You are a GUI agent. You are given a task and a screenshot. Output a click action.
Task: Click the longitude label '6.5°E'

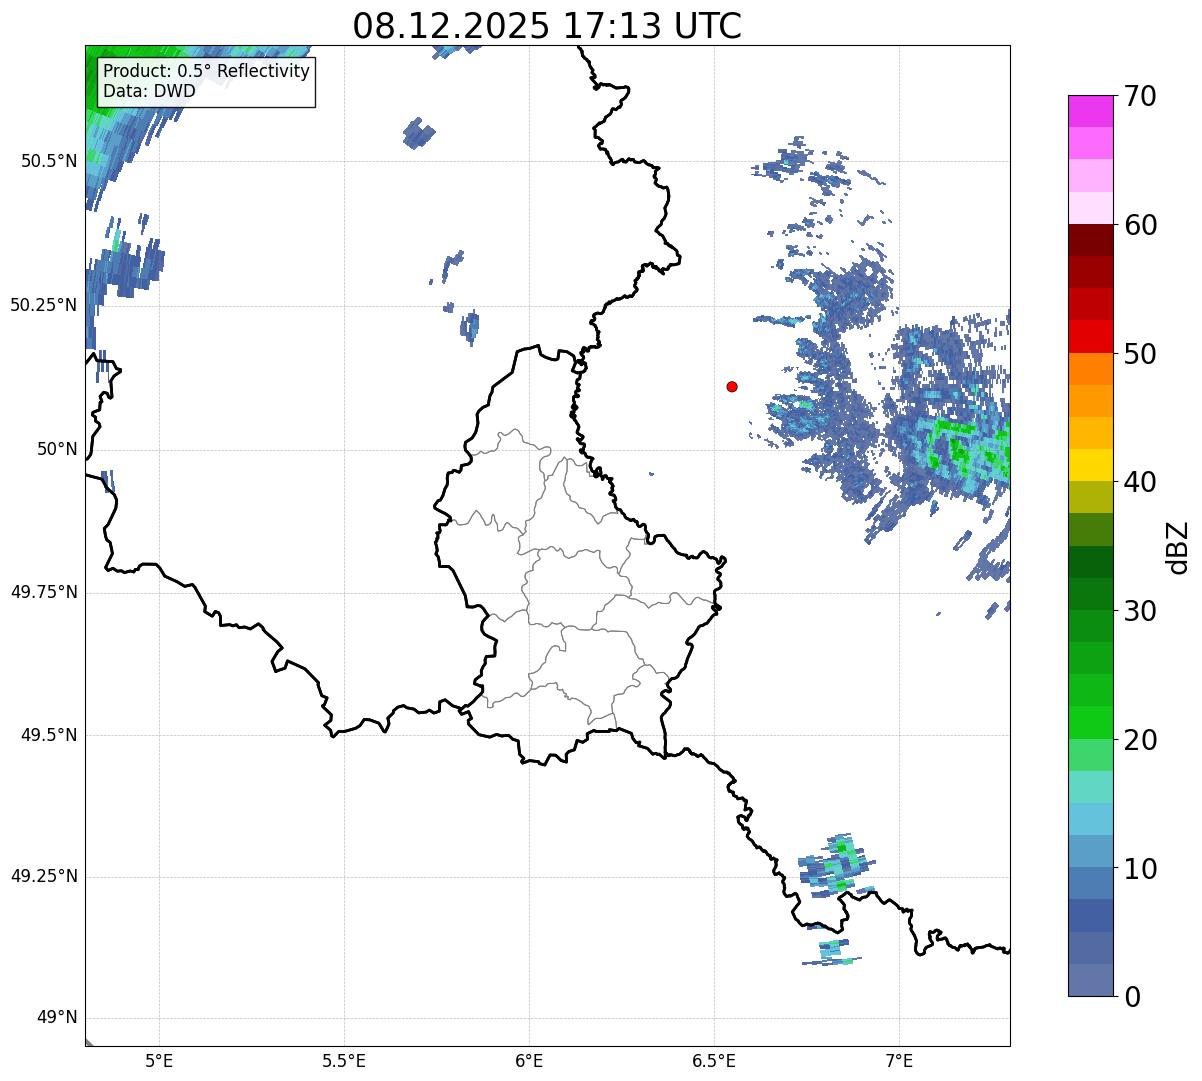(x=714, y=1060)
